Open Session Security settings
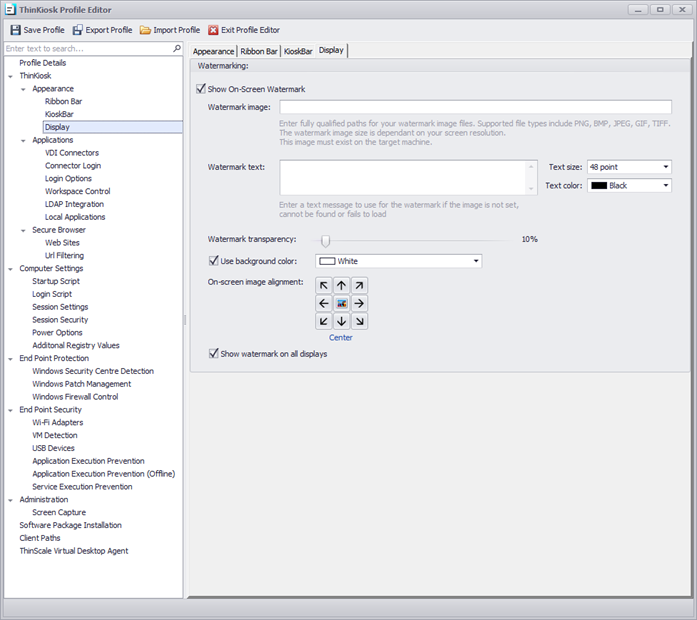The height and width of the screenshot is (620, 697). click(60, 320)
